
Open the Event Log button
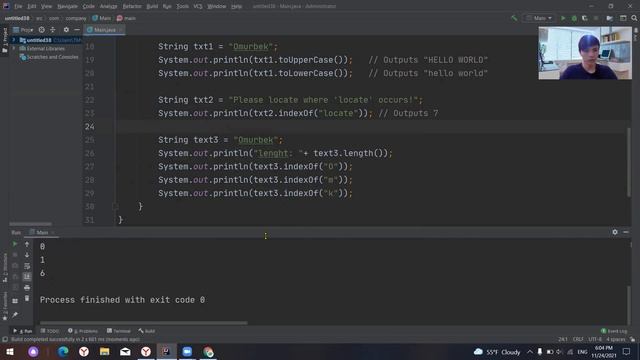pyautogui.click(x=614, y=331)
